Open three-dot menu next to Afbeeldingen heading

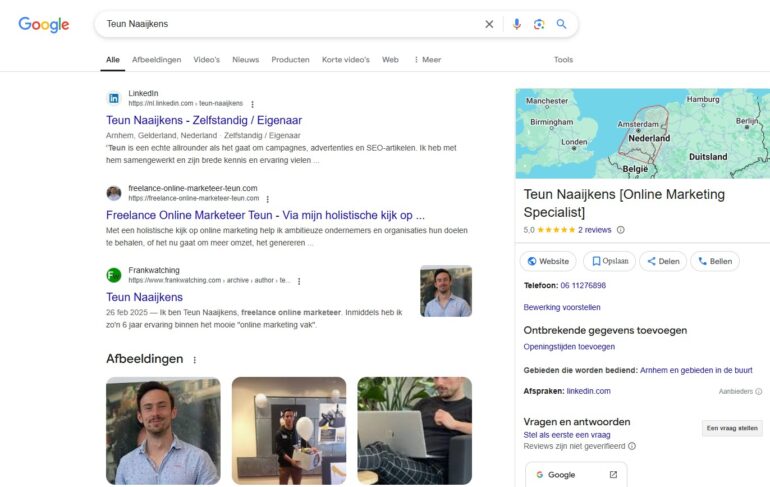coord(195,360)
